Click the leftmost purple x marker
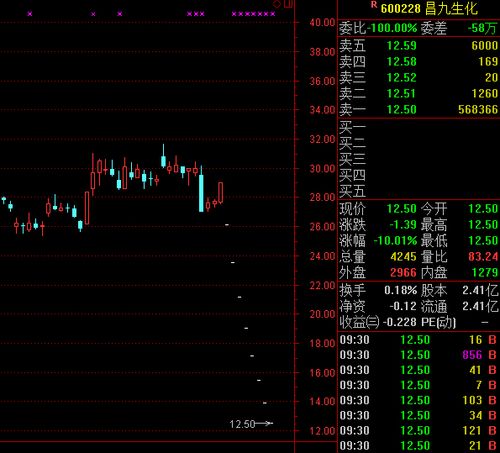The image size is (500, 453). click(x=30, y=14)
